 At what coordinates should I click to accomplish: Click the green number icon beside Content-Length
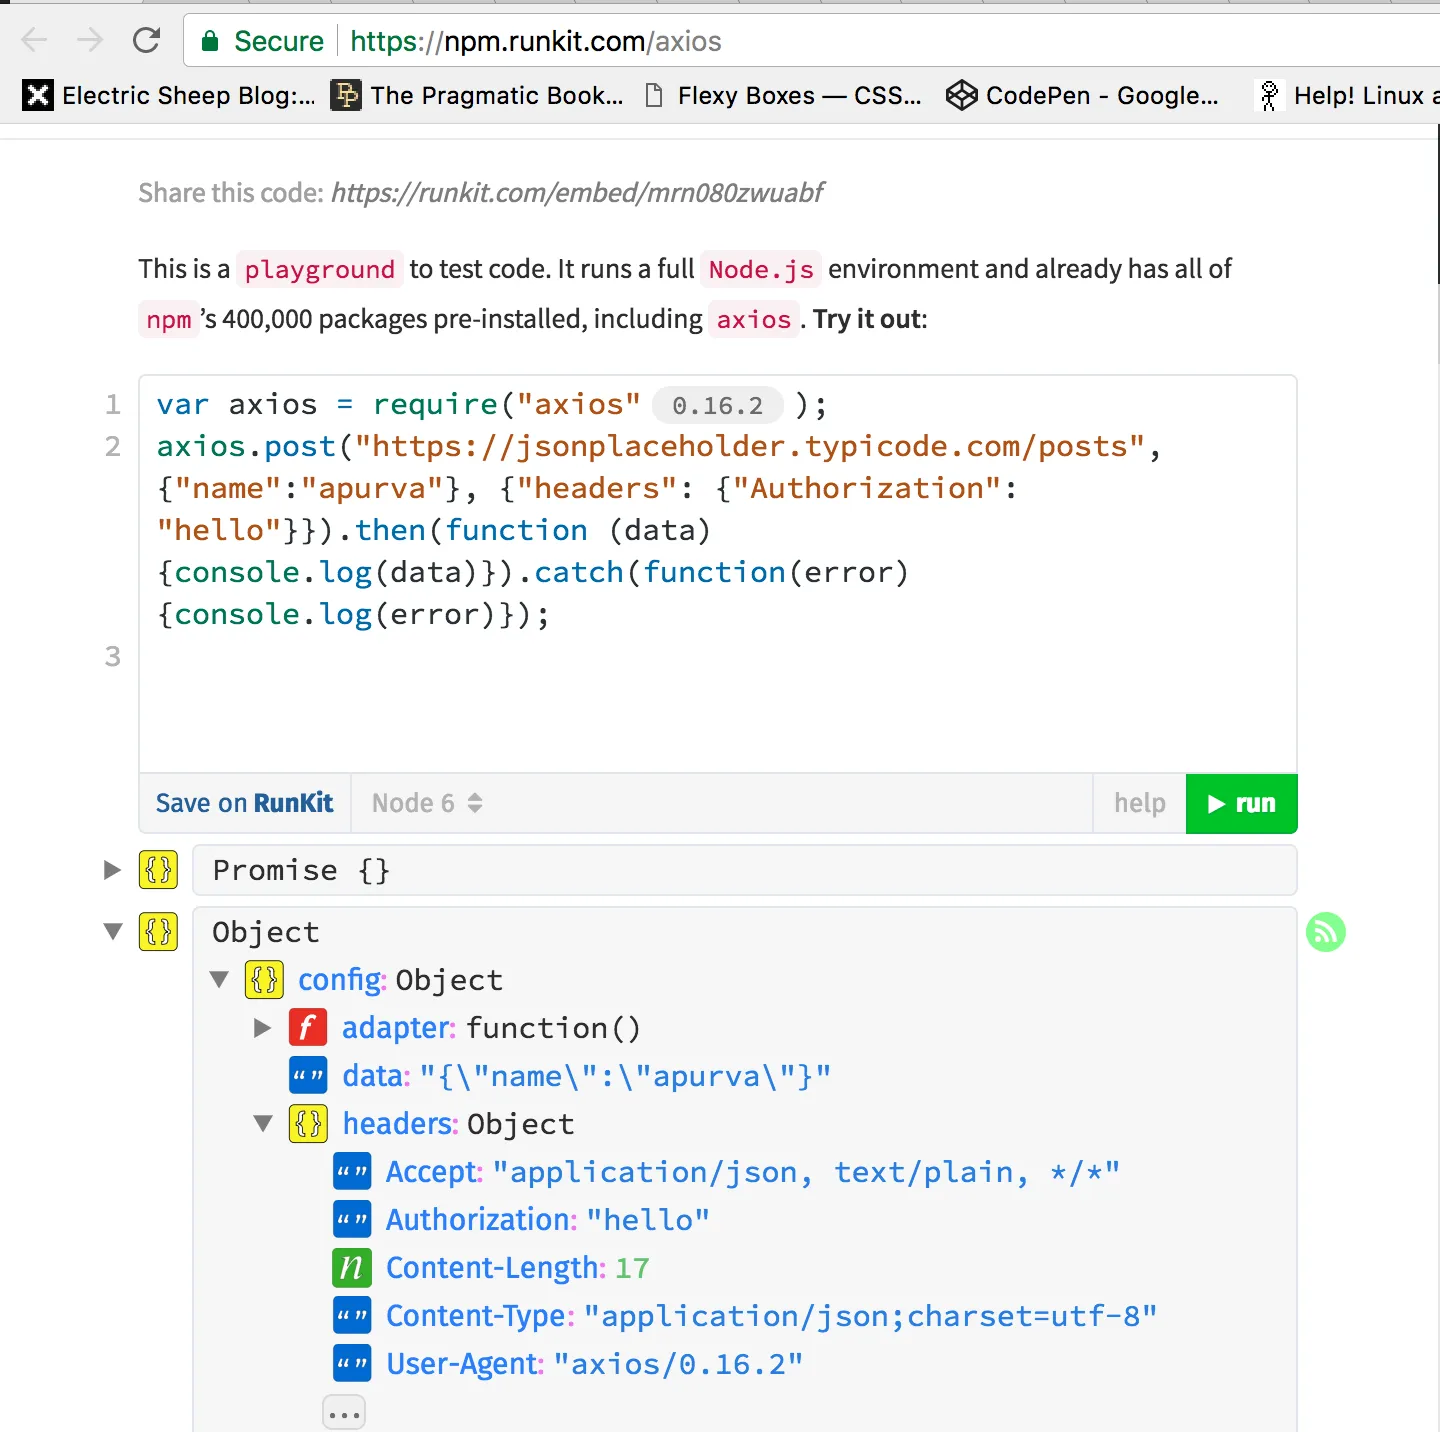tap(352, 1268)
